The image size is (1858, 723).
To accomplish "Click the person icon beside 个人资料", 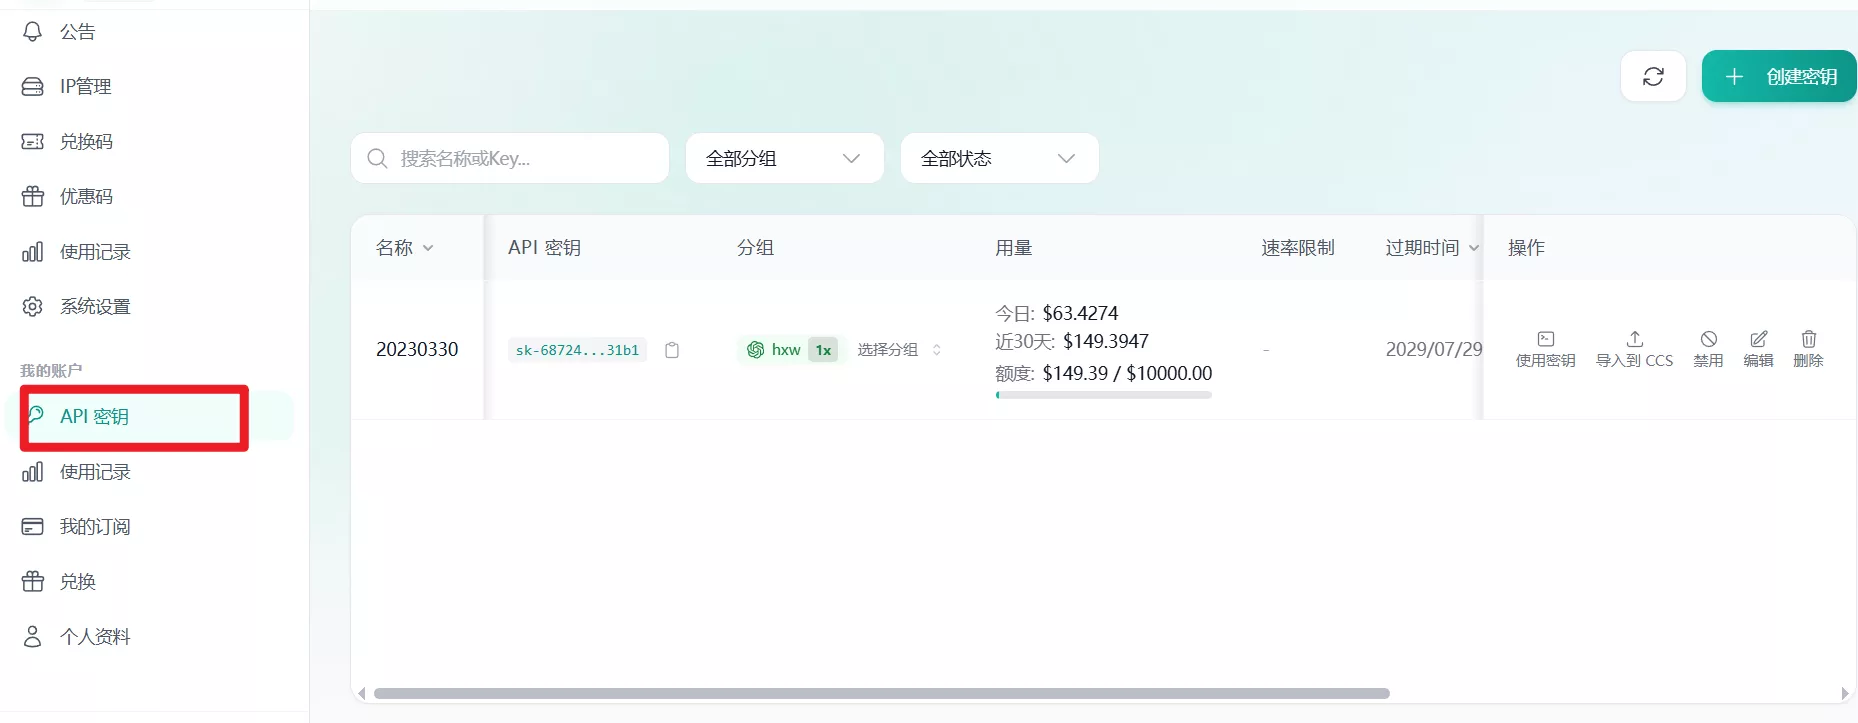I will point(33,637).
